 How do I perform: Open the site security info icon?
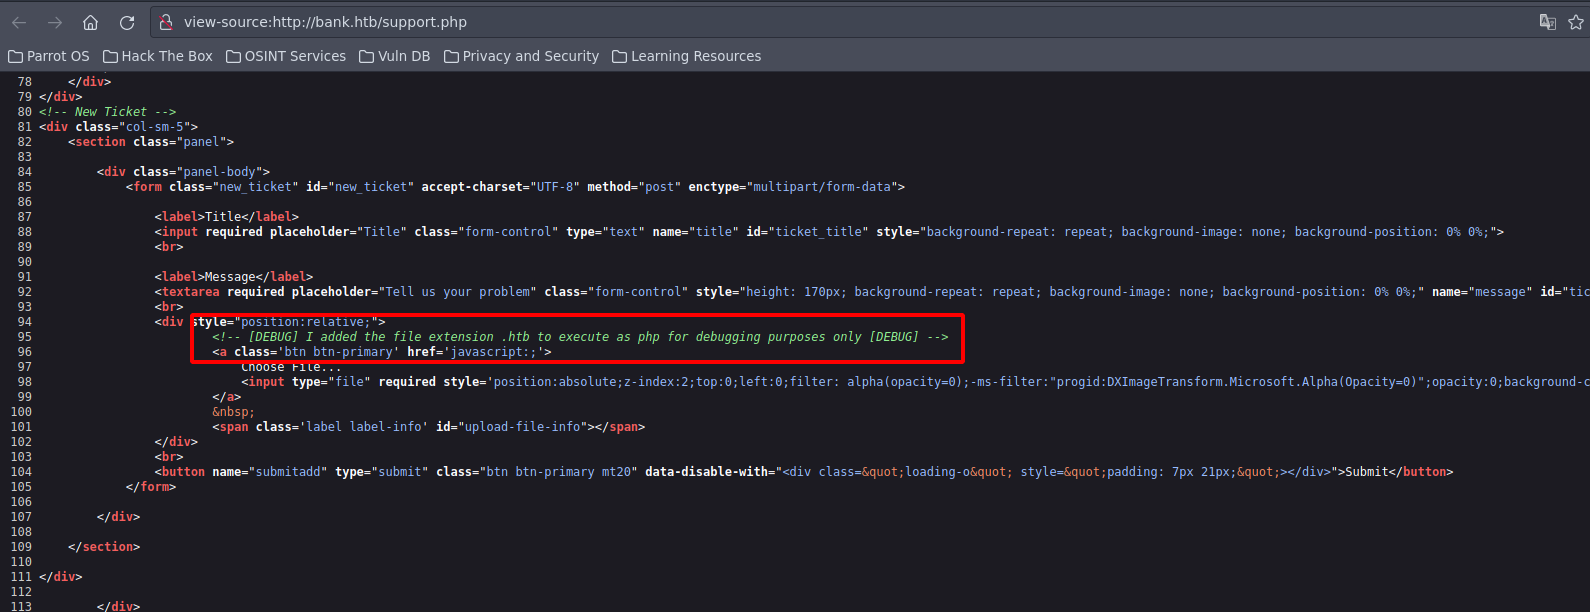pos(167,22)
